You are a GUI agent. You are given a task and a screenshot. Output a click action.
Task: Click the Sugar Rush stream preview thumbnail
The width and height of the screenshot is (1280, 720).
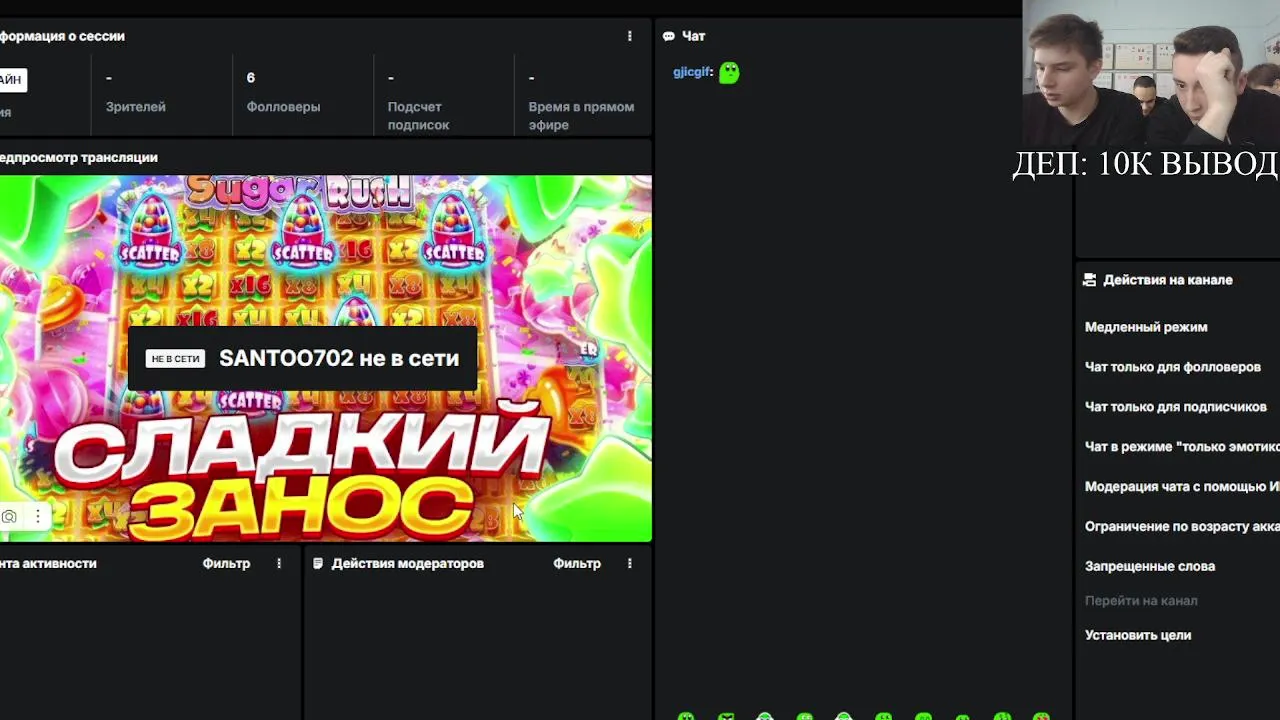tap(325, 358)
